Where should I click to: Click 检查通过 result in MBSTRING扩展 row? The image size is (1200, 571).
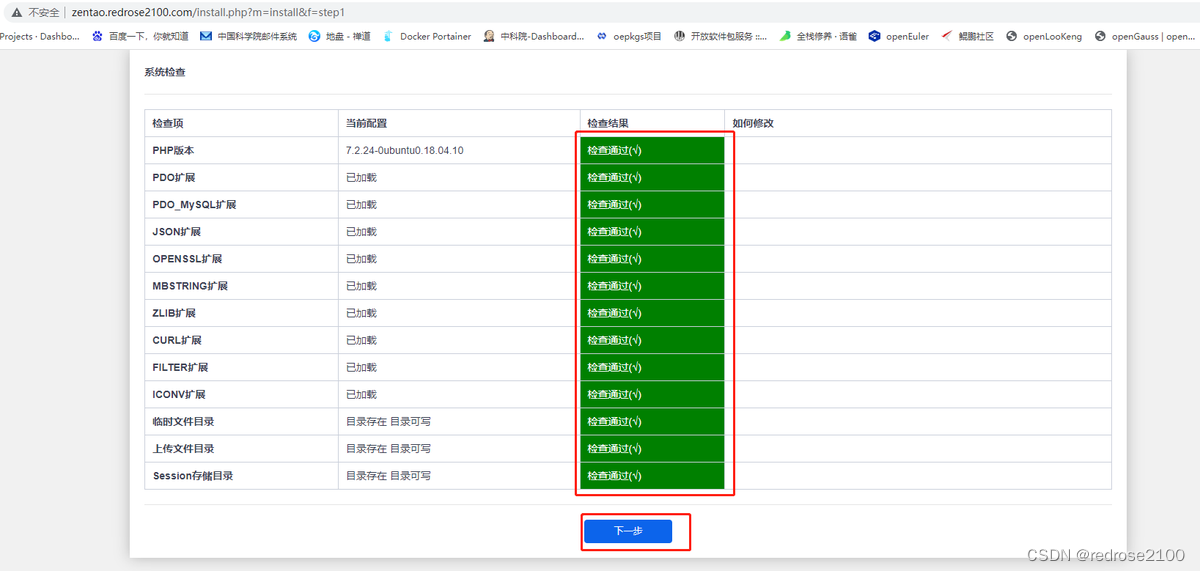[x=652, y=285]
